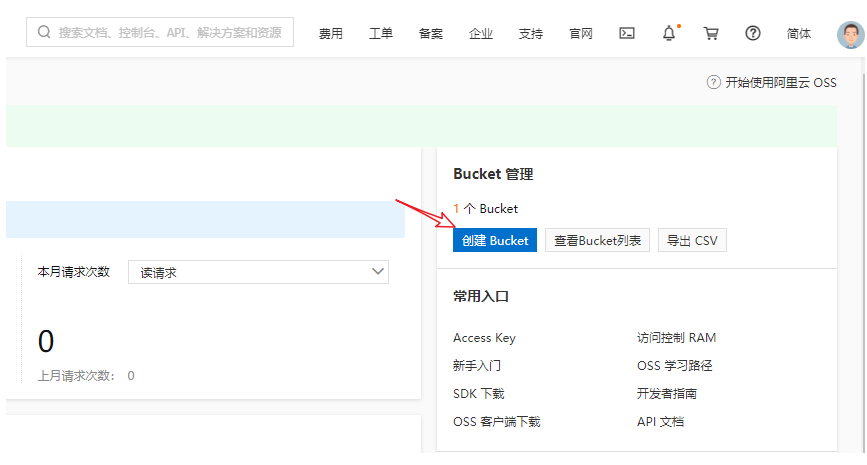This screenshot has height=465, width=867.
Task: Focus the top search input field
Action: click(160, 32)
